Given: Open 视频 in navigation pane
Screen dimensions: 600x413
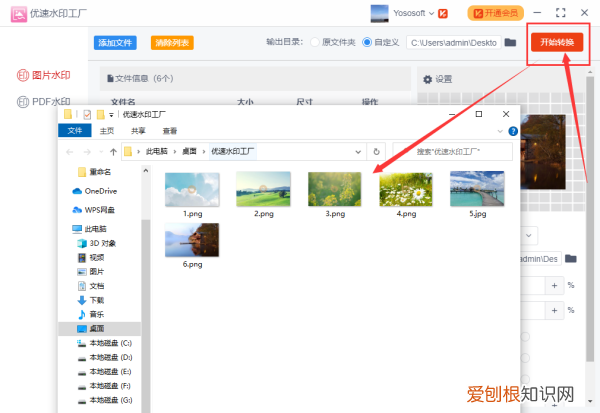Looking at the screenshot, I should click(x=91, y=257).
